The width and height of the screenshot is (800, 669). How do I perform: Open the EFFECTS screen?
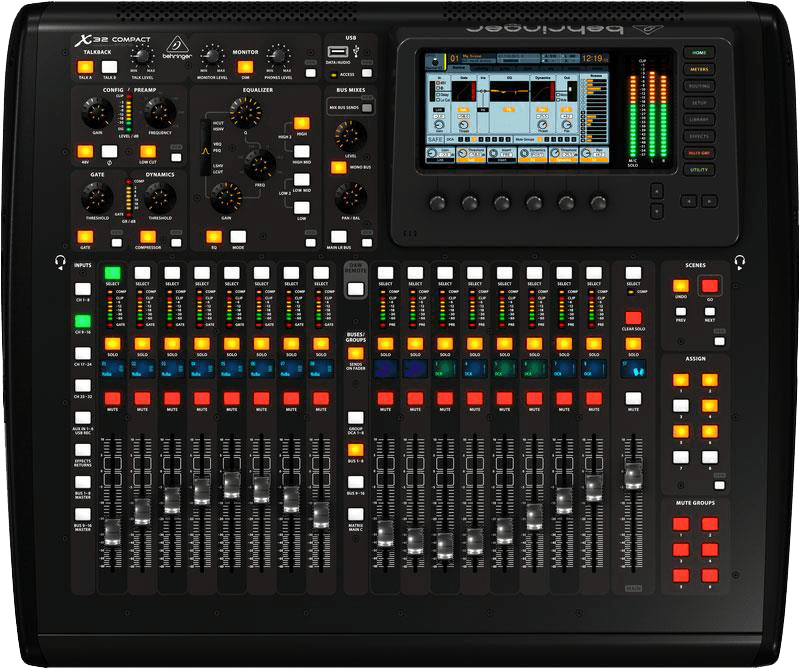coord(699,136)
